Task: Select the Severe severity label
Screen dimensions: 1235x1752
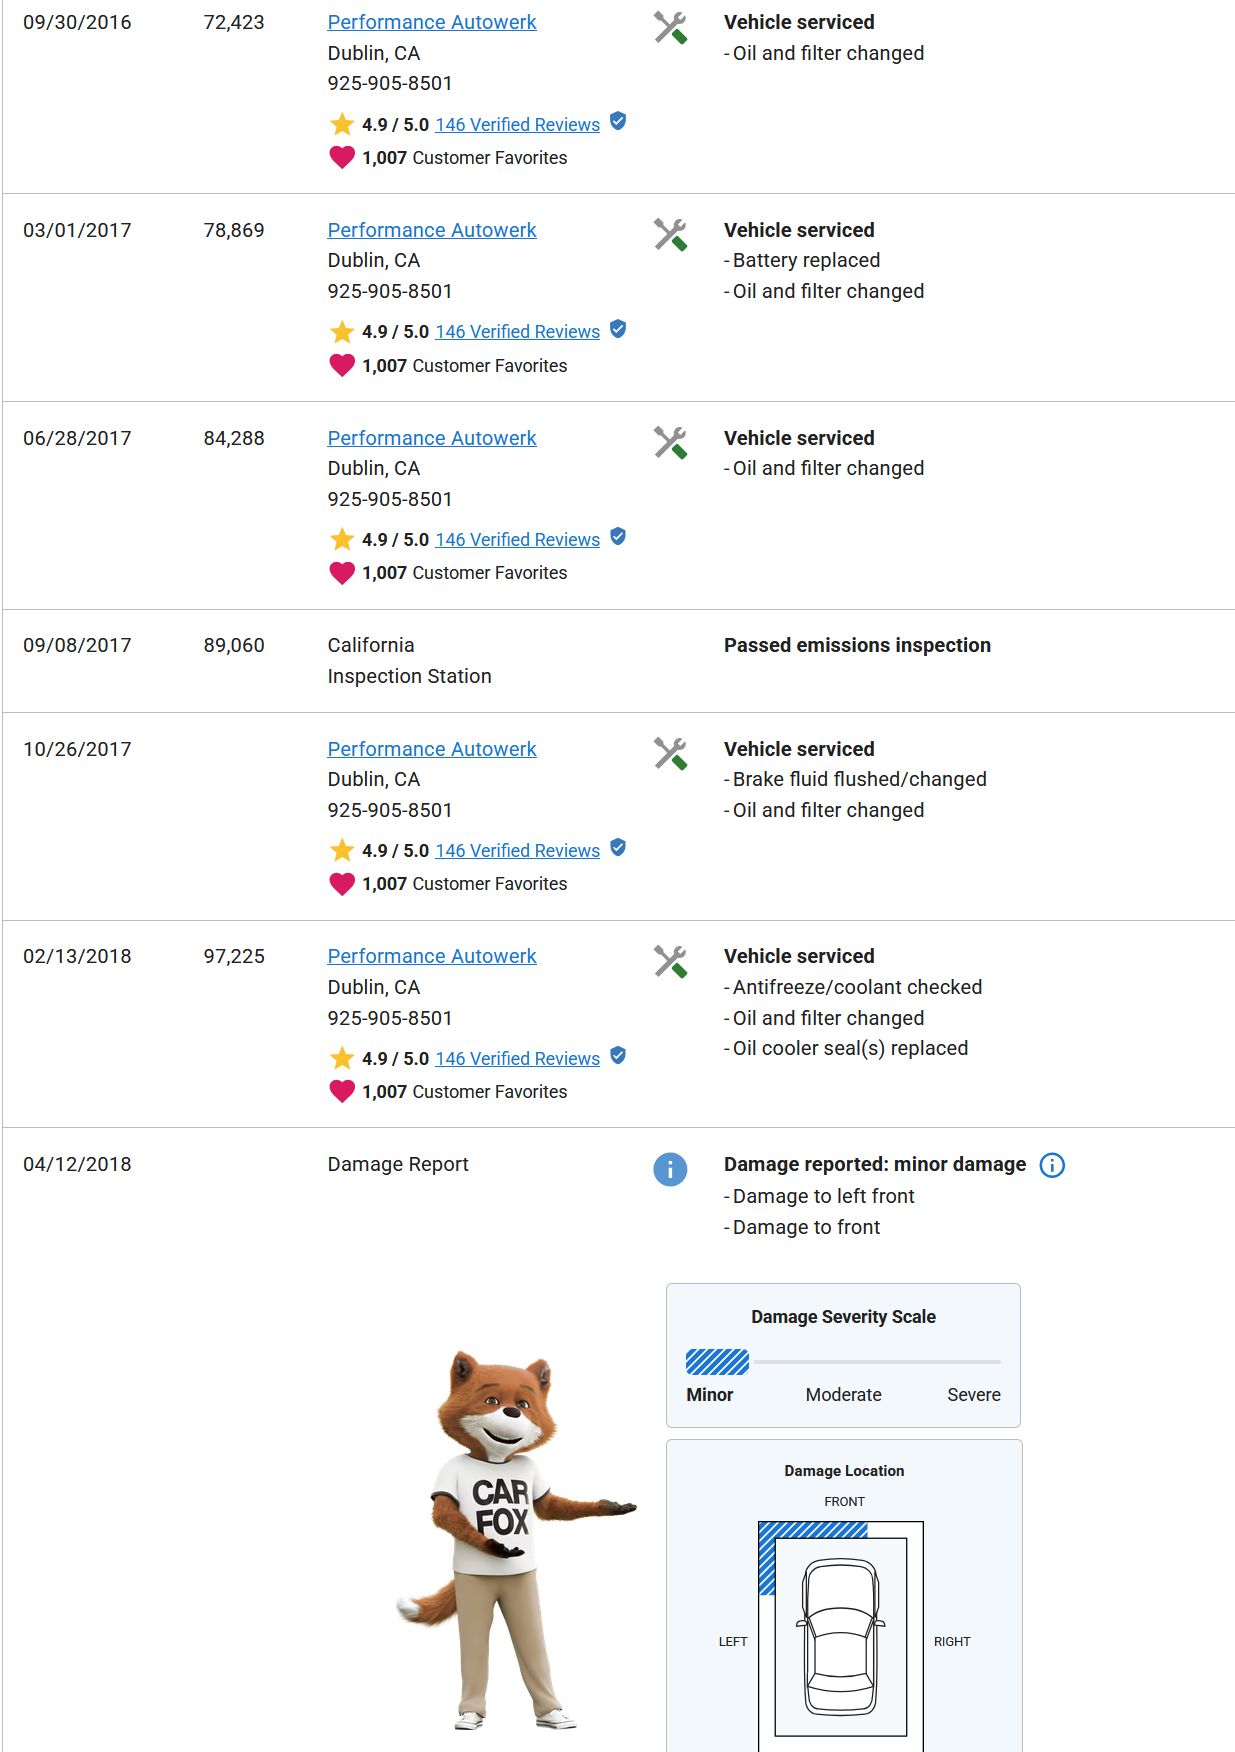Action: pyautogui.click(x=974, y=1395)
